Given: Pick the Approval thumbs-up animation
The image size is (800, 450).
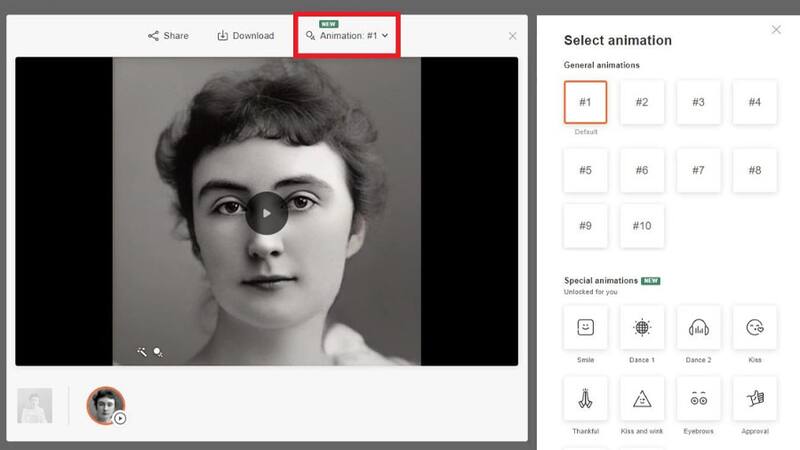Looking at the screenshot, I should pos(754,398).
